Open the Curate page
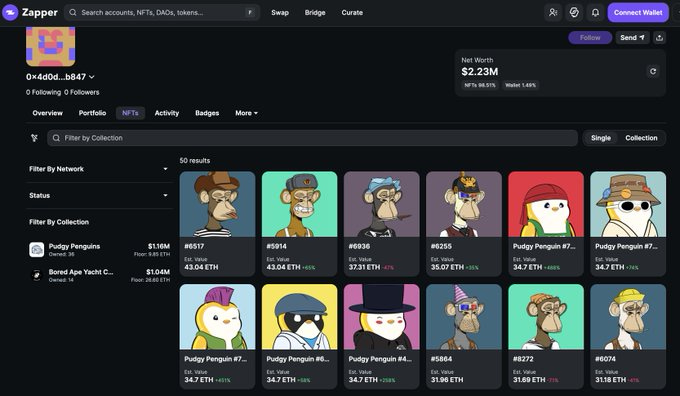The width and height of the screenshot is (680, 396). [352, 13]
